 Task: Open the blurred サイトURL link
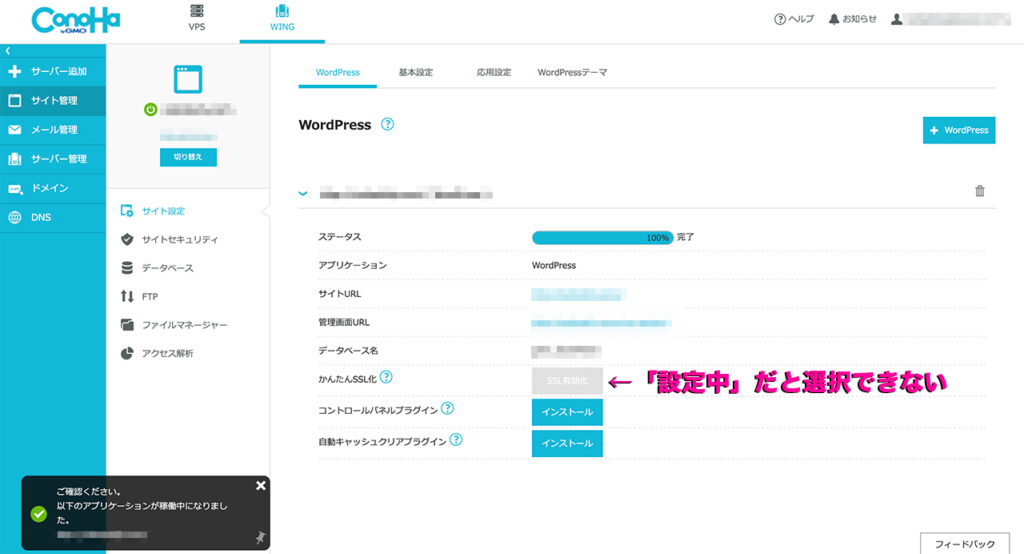click(579, 294)
